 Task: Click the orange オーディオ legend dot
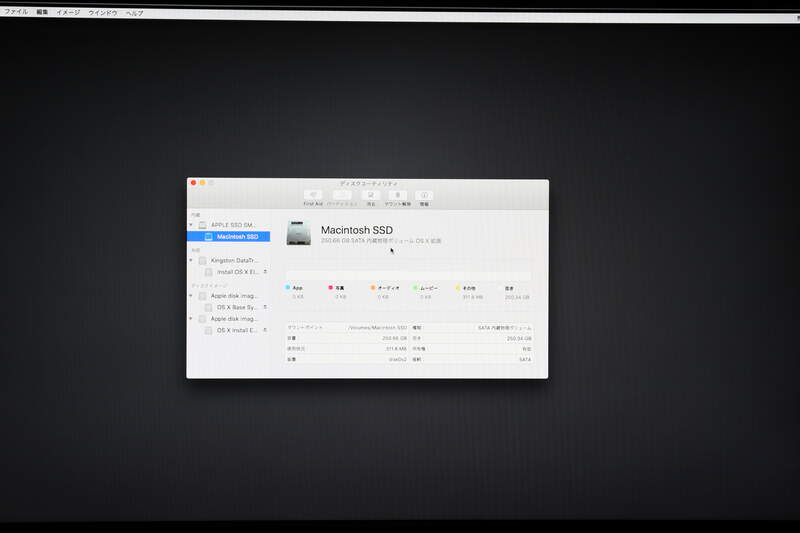click(373, 288)
